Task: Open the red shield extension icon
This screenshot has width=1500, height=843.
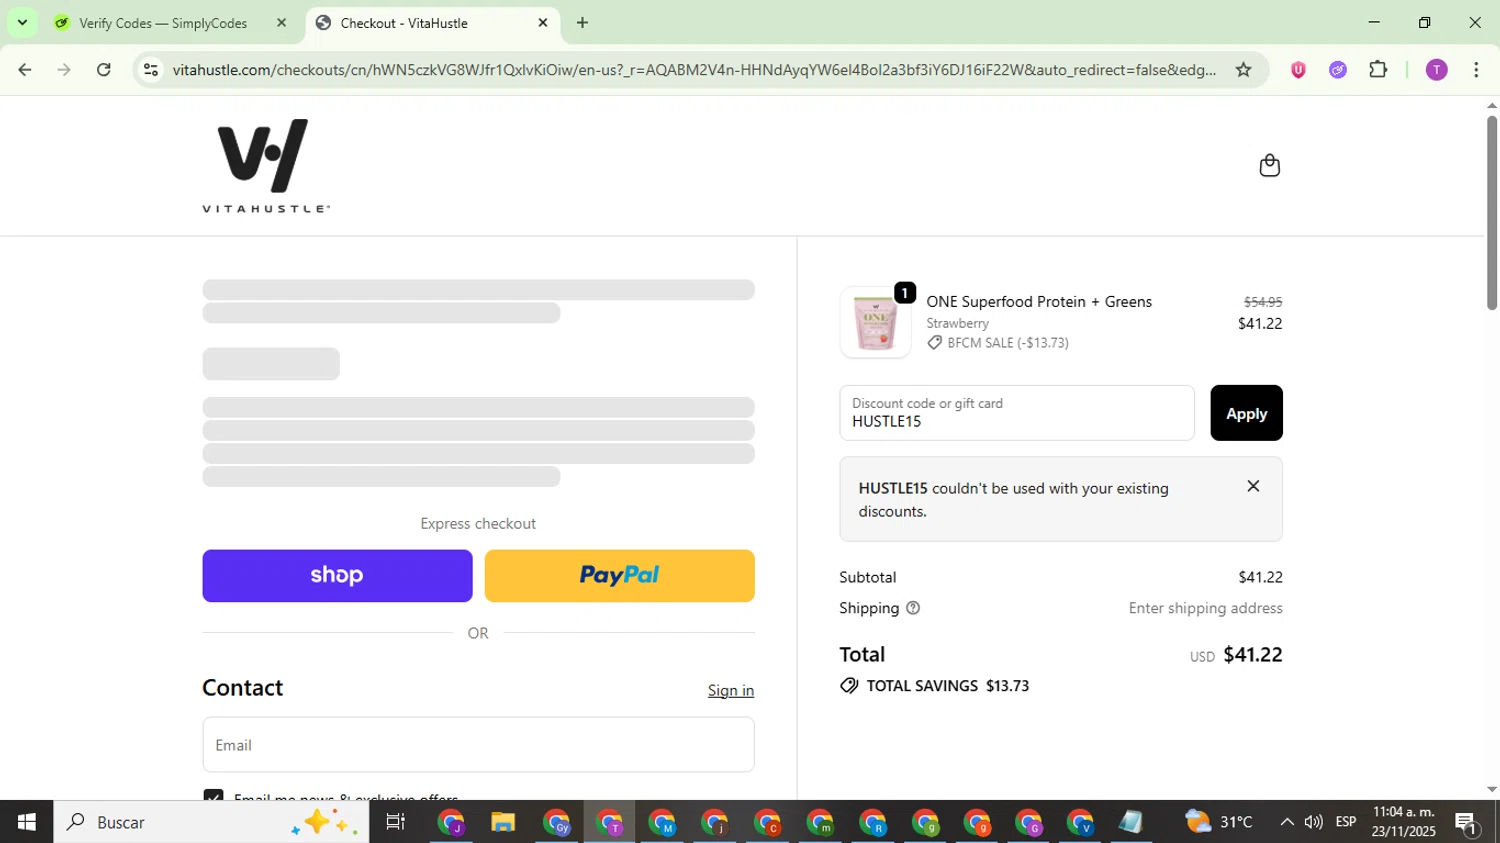Action: click(x=1298, y=70)
